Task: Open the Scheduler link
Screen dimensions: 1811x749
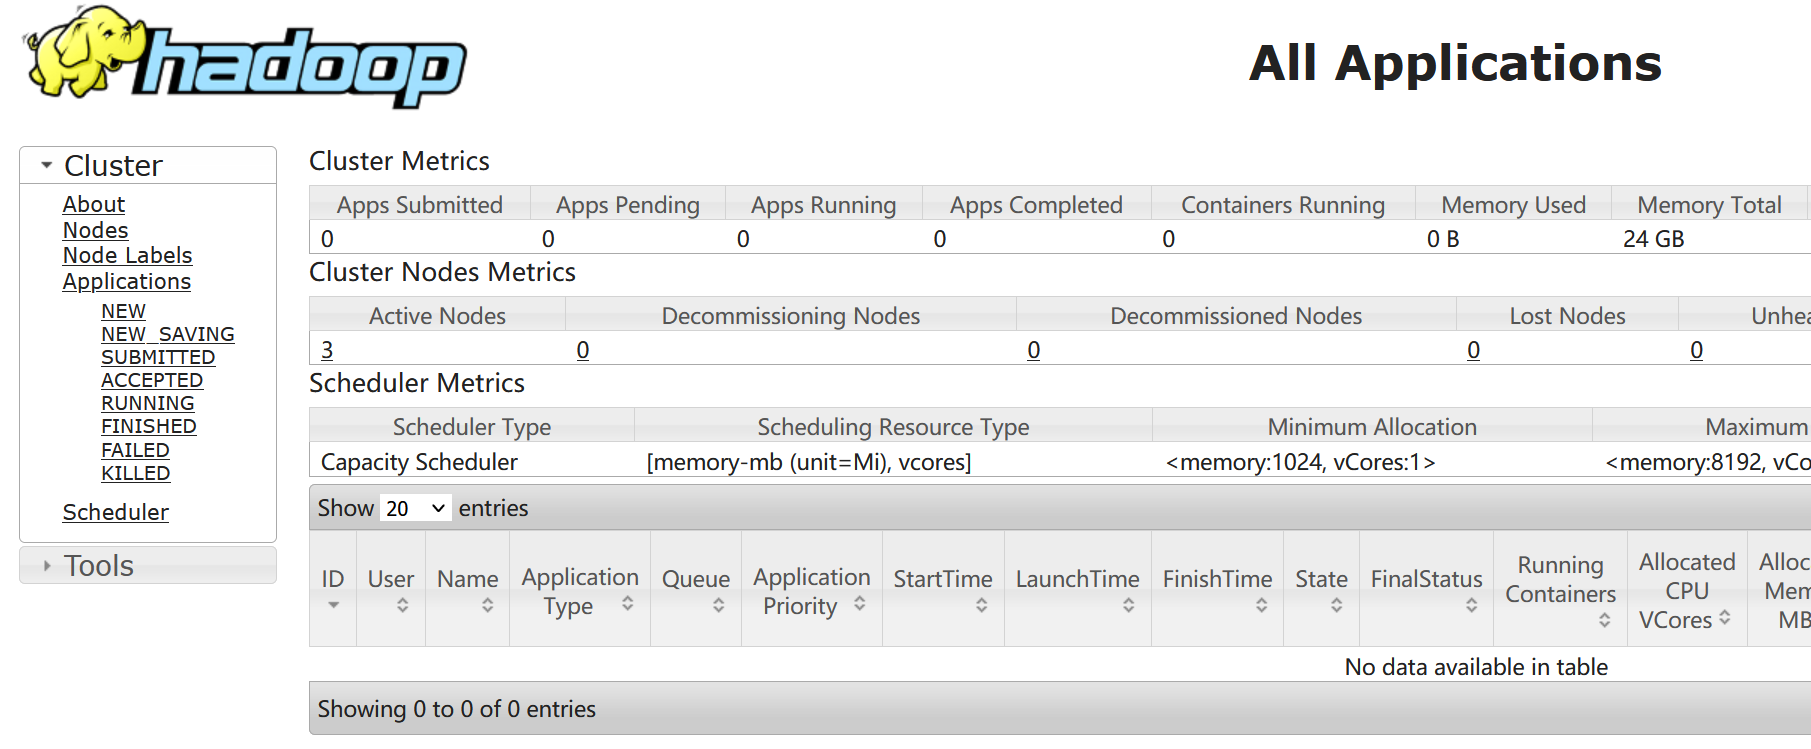Action: point(116,512)
